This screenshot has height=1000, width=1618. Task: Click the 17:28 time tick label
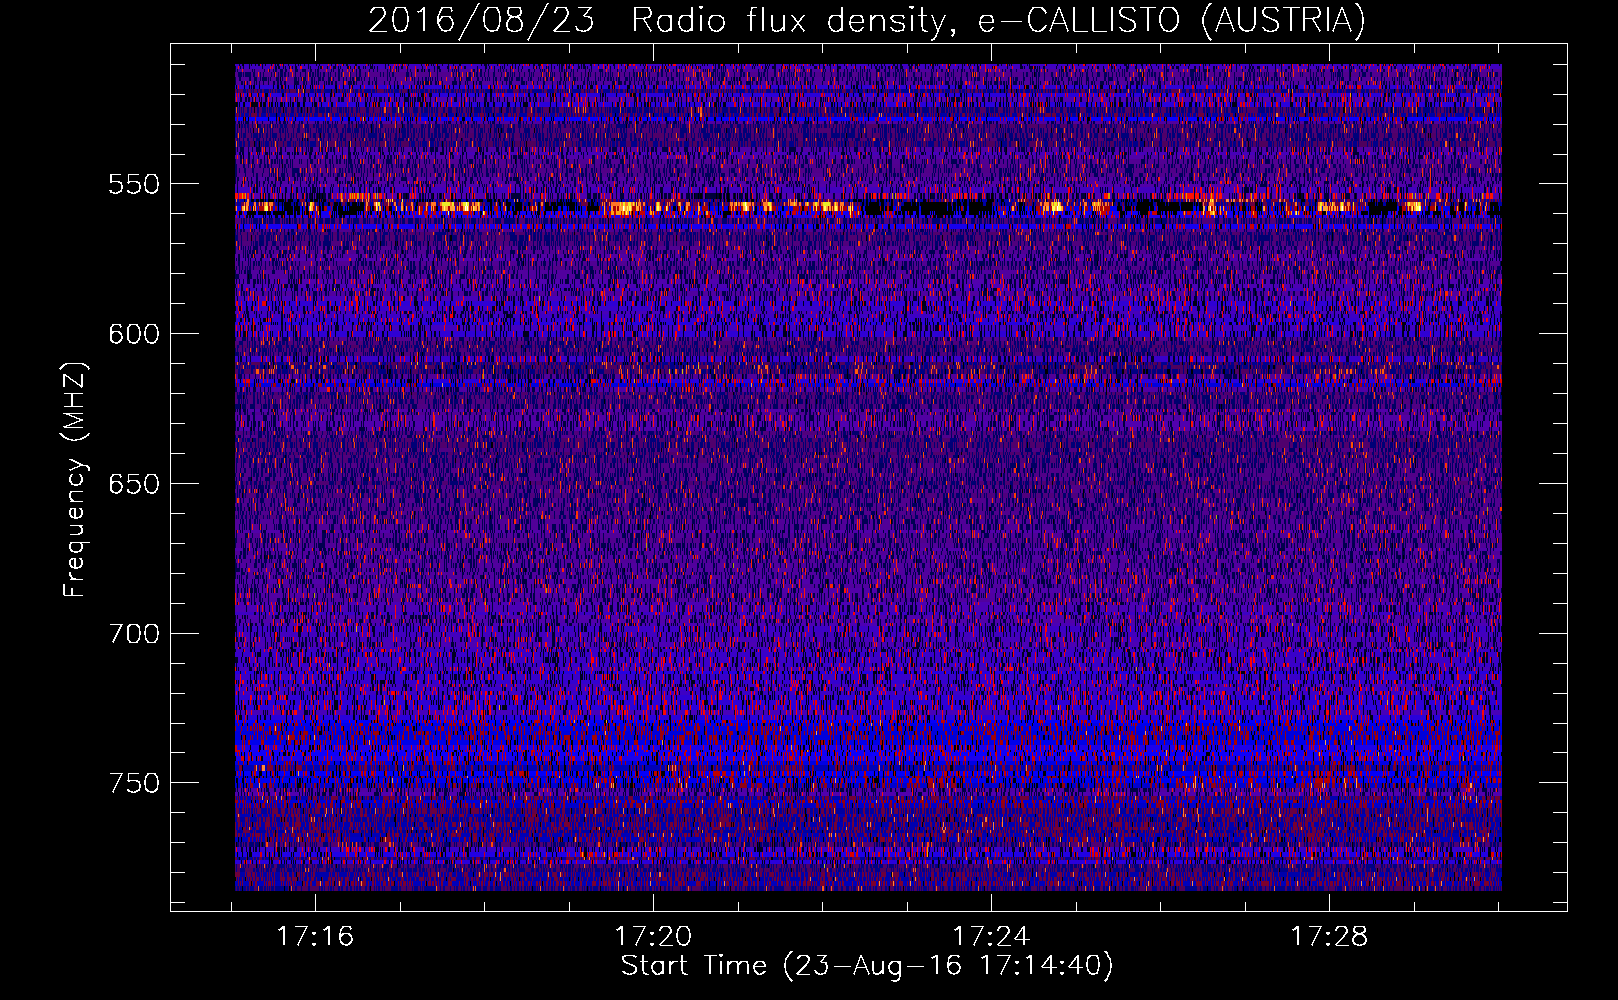pyautogui.click(x=1329, y=937)
